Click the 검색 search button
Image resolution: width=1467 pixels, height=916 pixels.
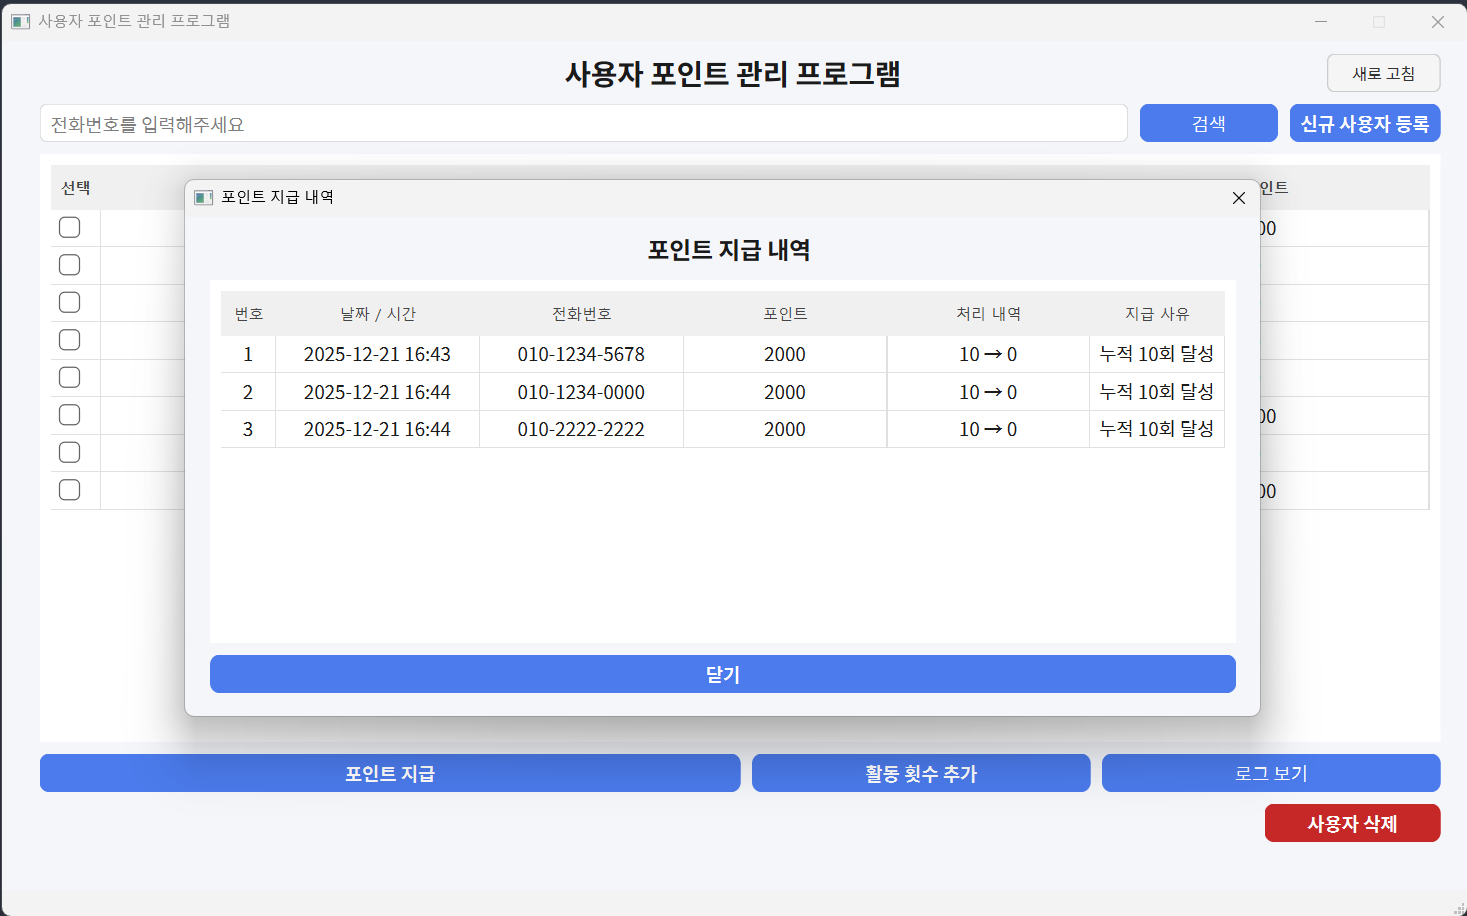point(1208,123)
